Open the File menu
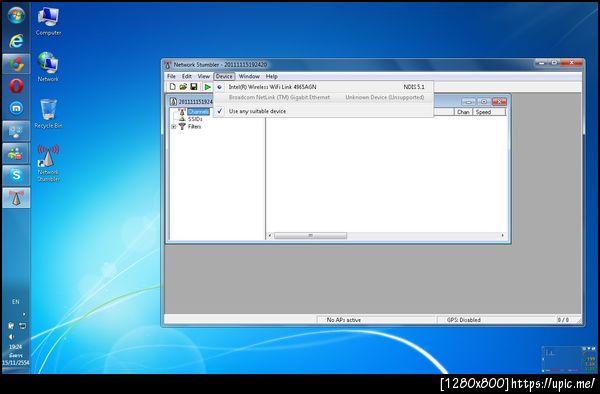Viewport: 600px width, 394px height. 171,76
